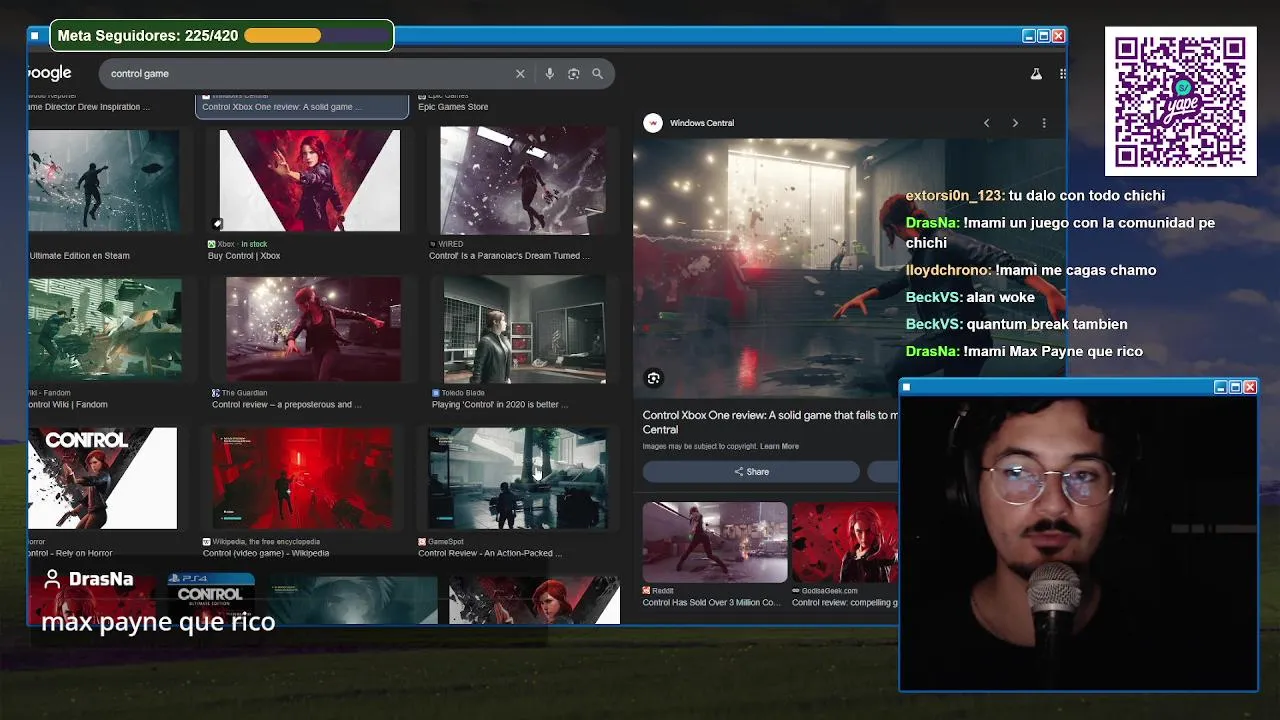
Task: Open the Google apps grid icon
Action: point(1062,74)
